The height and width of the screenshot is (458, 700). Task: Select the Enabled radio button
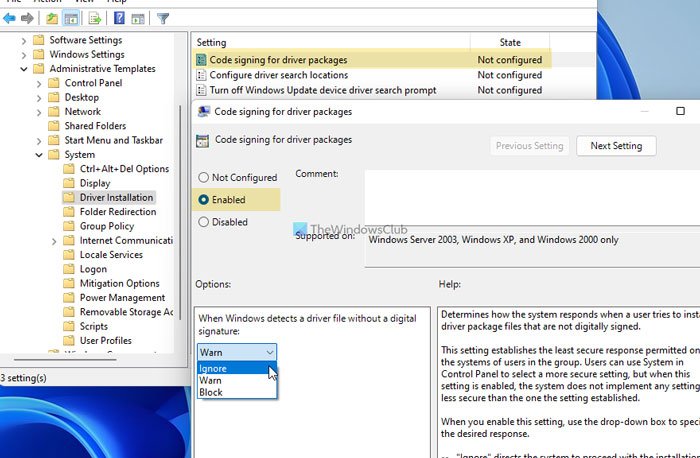pos(204,200)
